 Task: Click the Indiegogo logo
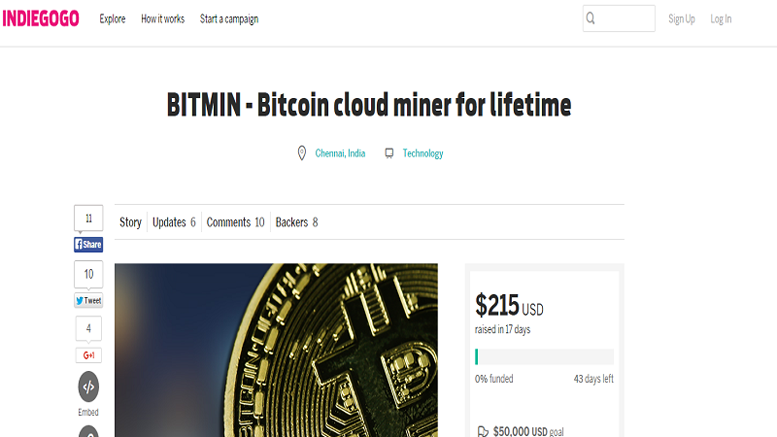tap(41, 19)
